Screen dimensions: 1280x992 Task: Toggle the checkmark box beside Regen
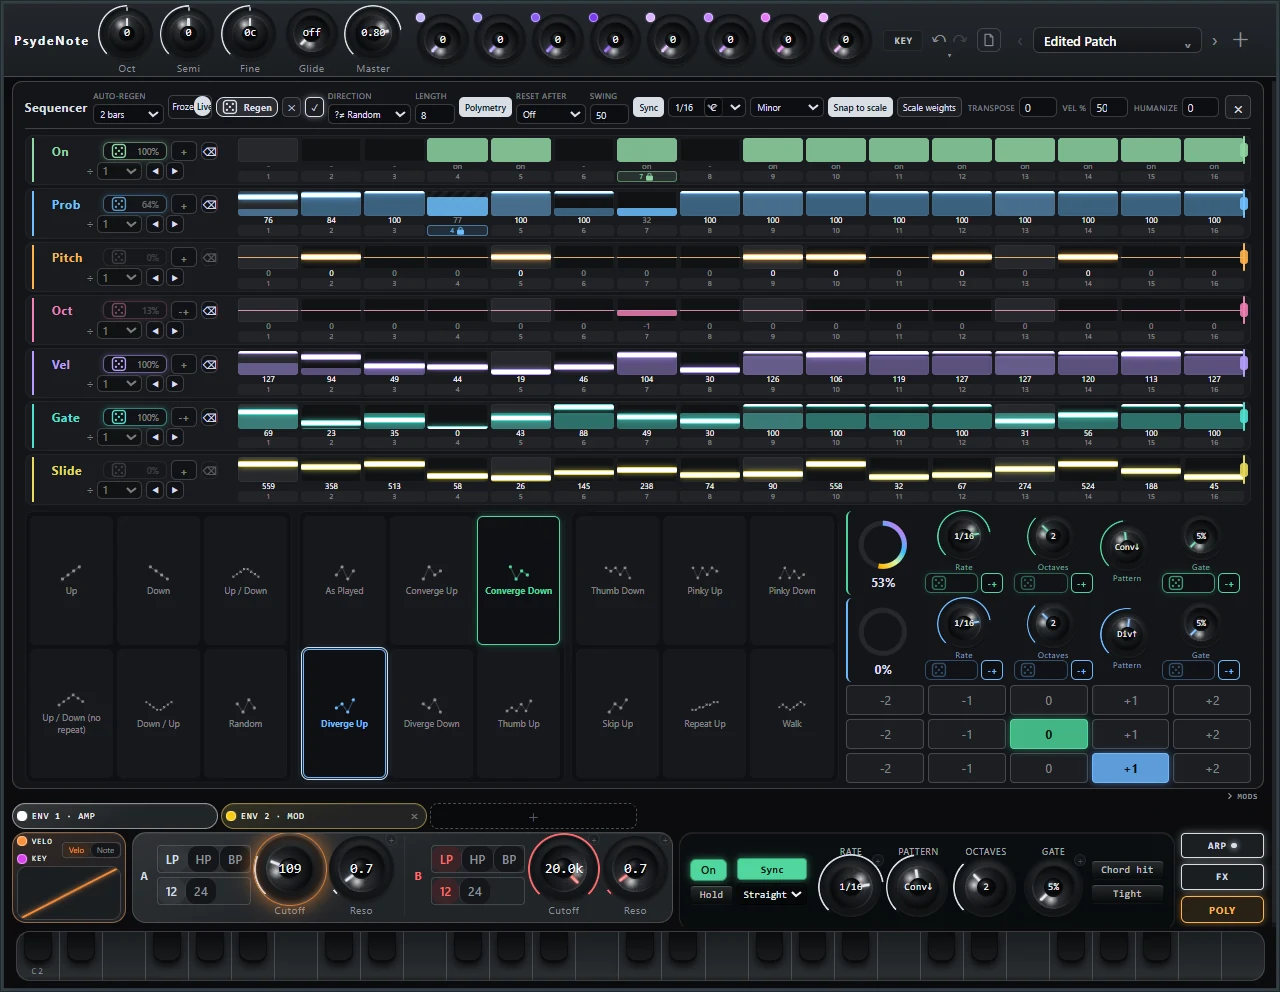coord(314,108)
